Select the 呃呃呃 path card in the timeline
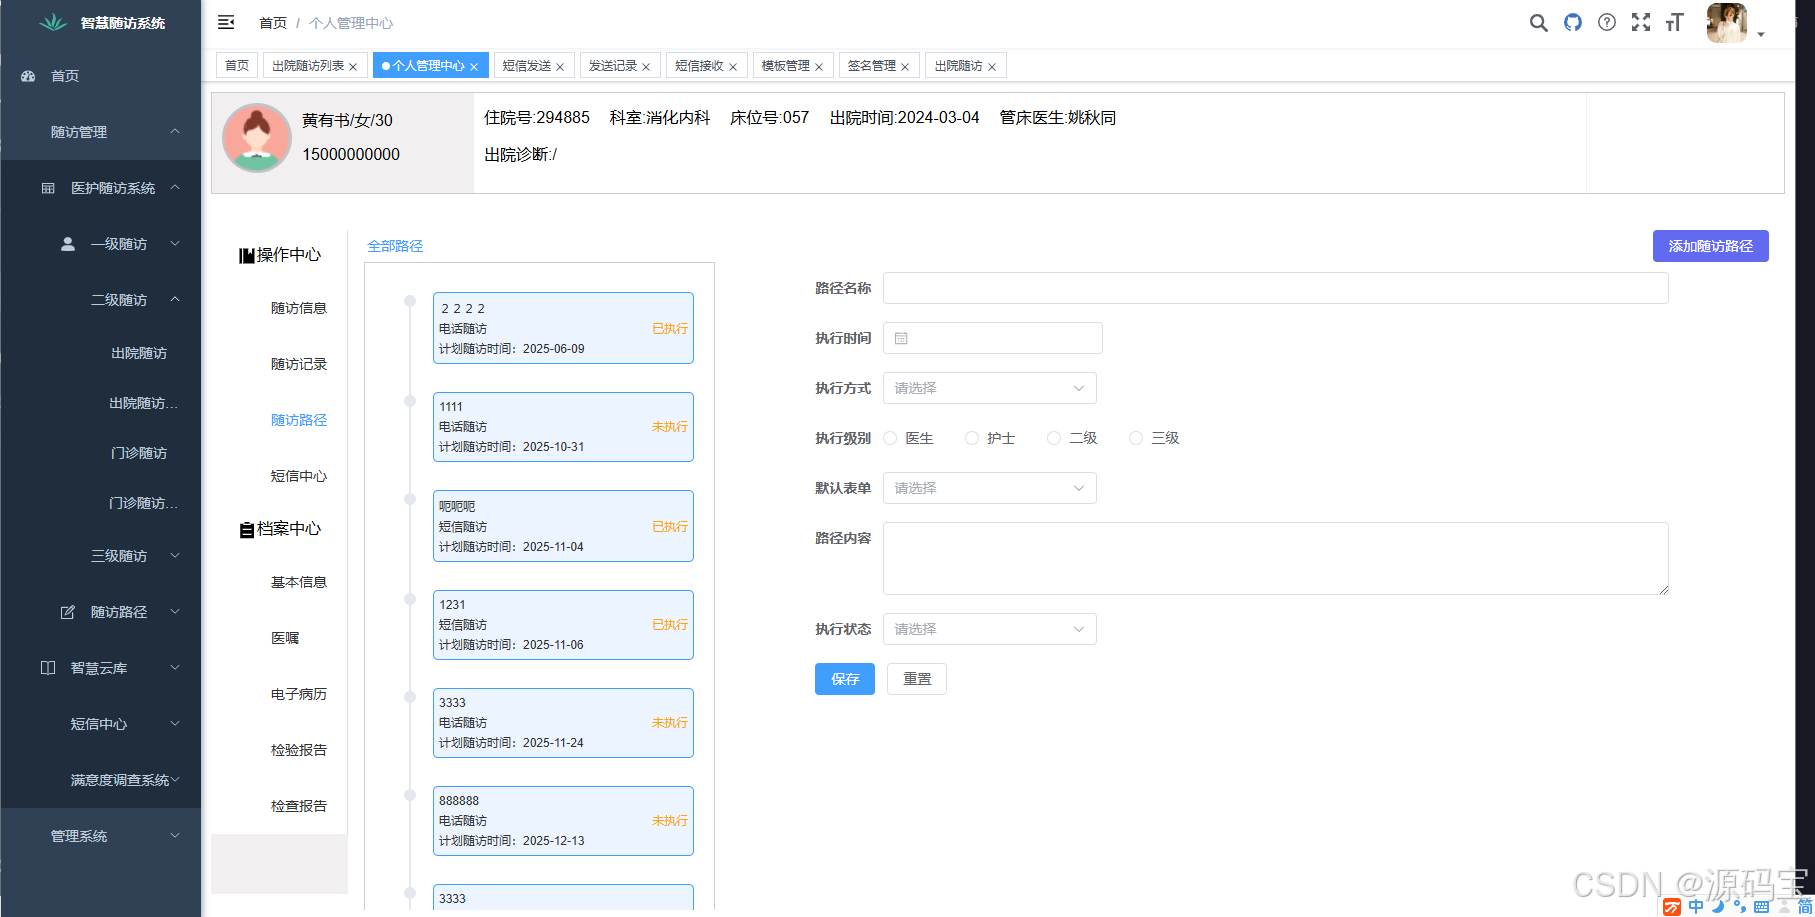Screen dimensions: 1815x917 click(x=563, y=526)
